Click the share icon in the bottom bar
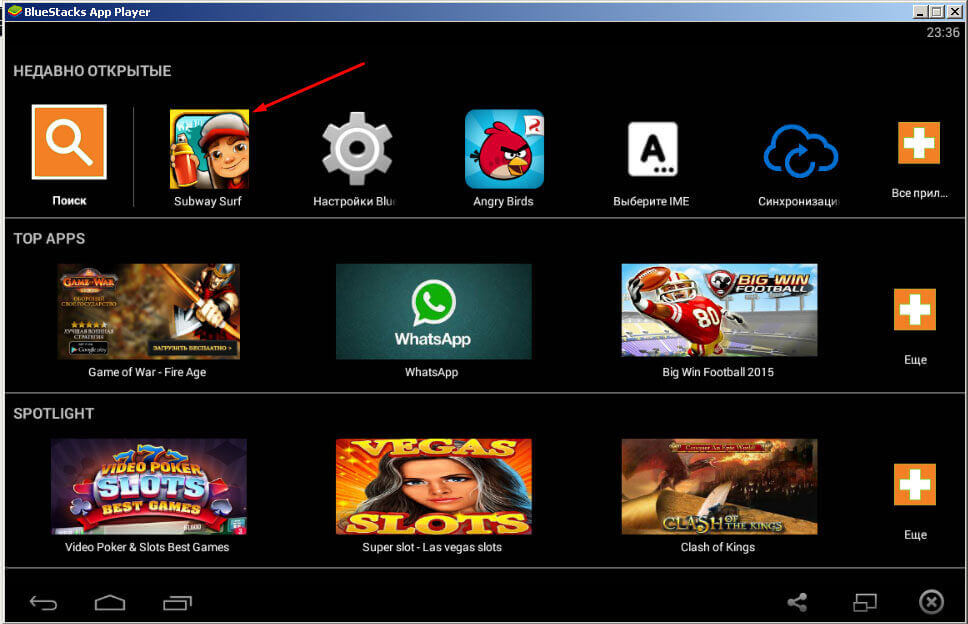This screenshot has width=968, height=624. (x=798, y=602)
